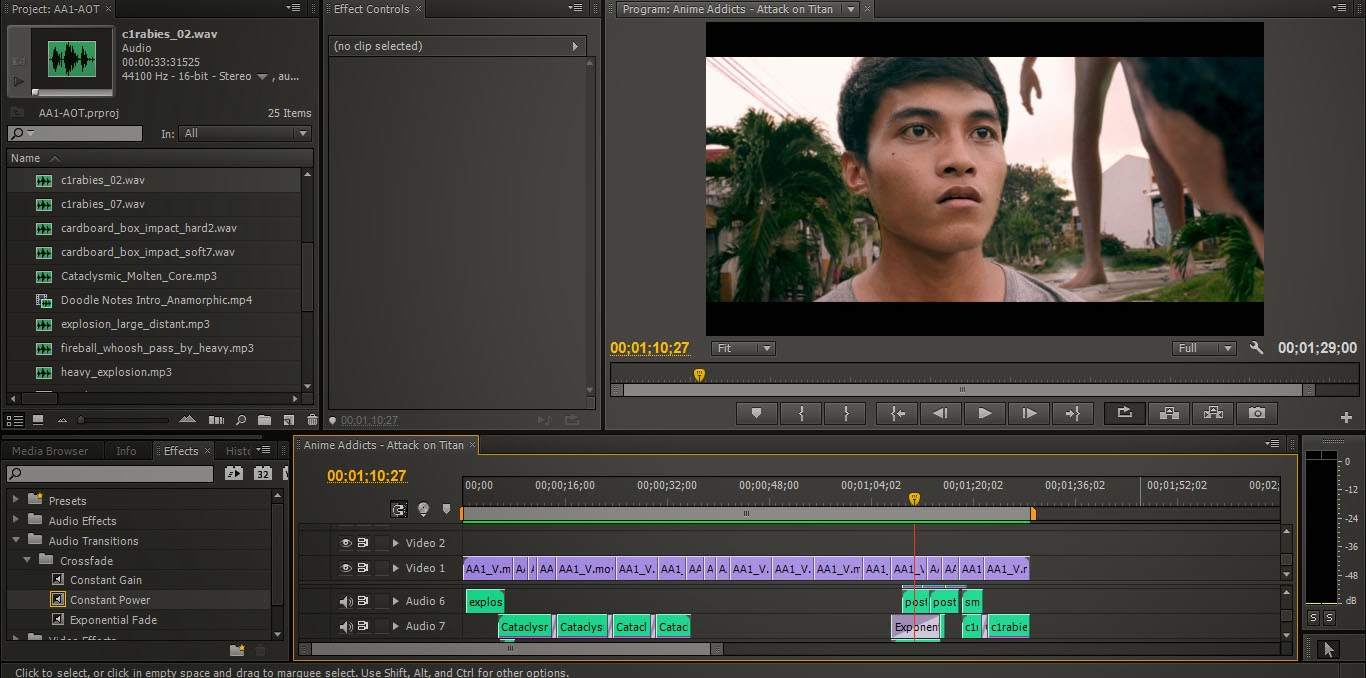Open the Project panel In: All dropdown
The image size is (1366, 678).
point(246,133)
